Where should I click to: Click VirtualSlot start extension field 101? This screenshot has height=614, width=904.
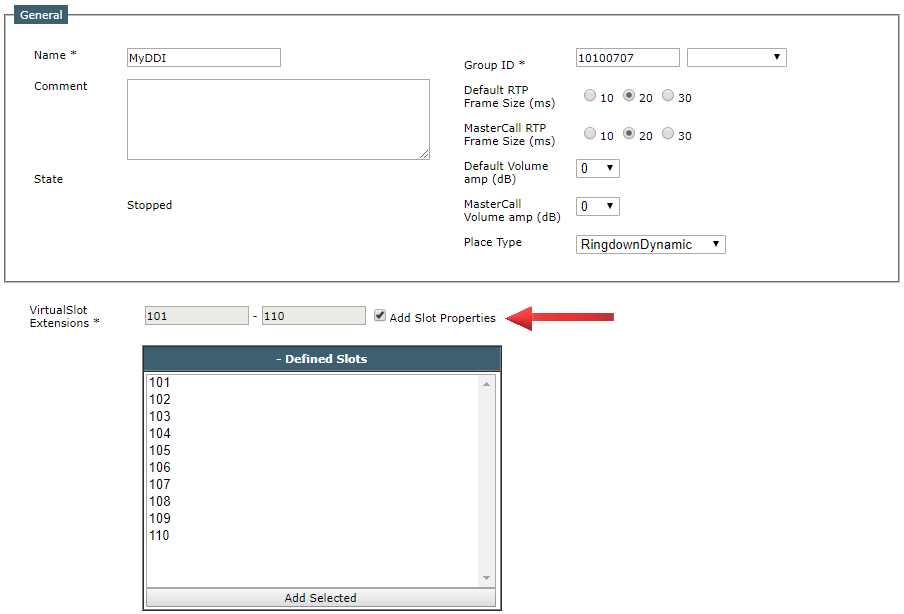tap(197, 315)
